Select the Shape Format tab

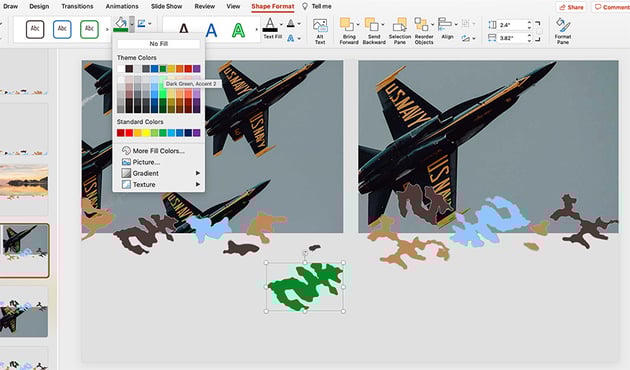point(273,6)
